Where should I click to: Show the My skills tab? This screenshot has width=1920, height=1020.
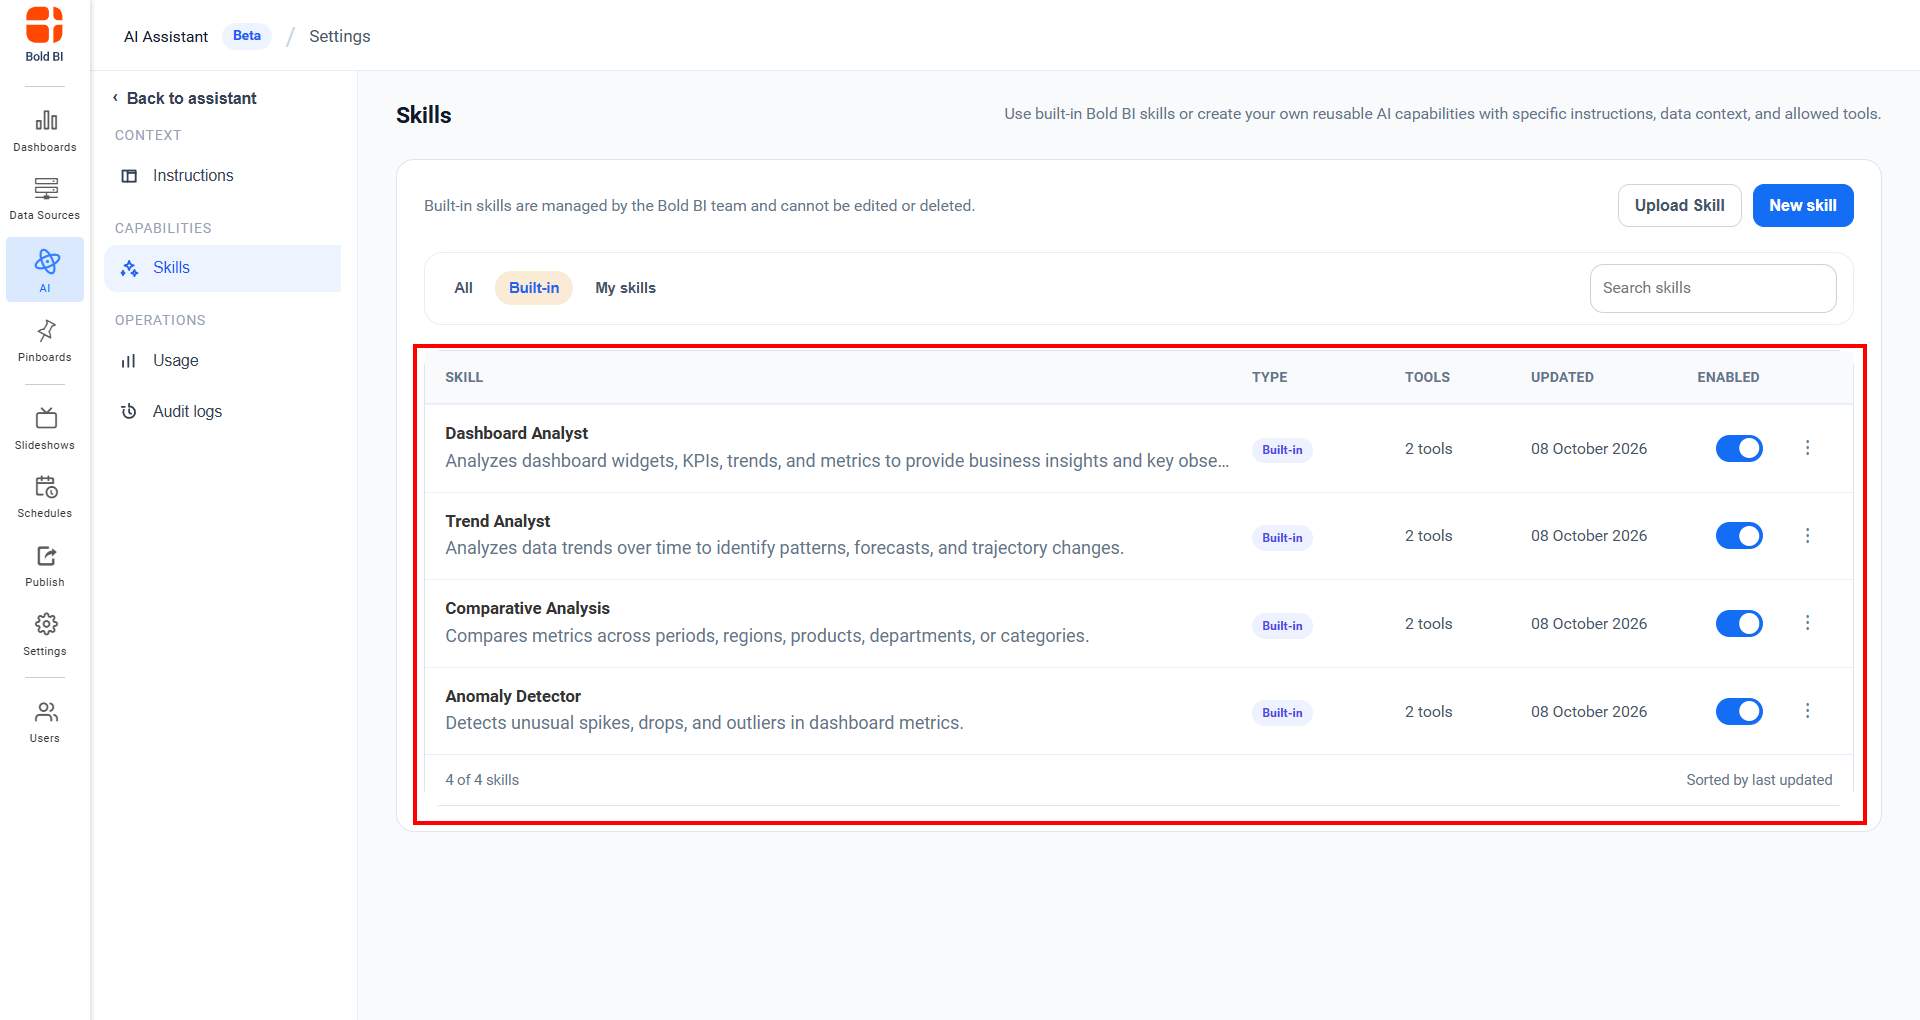(625, 288)
